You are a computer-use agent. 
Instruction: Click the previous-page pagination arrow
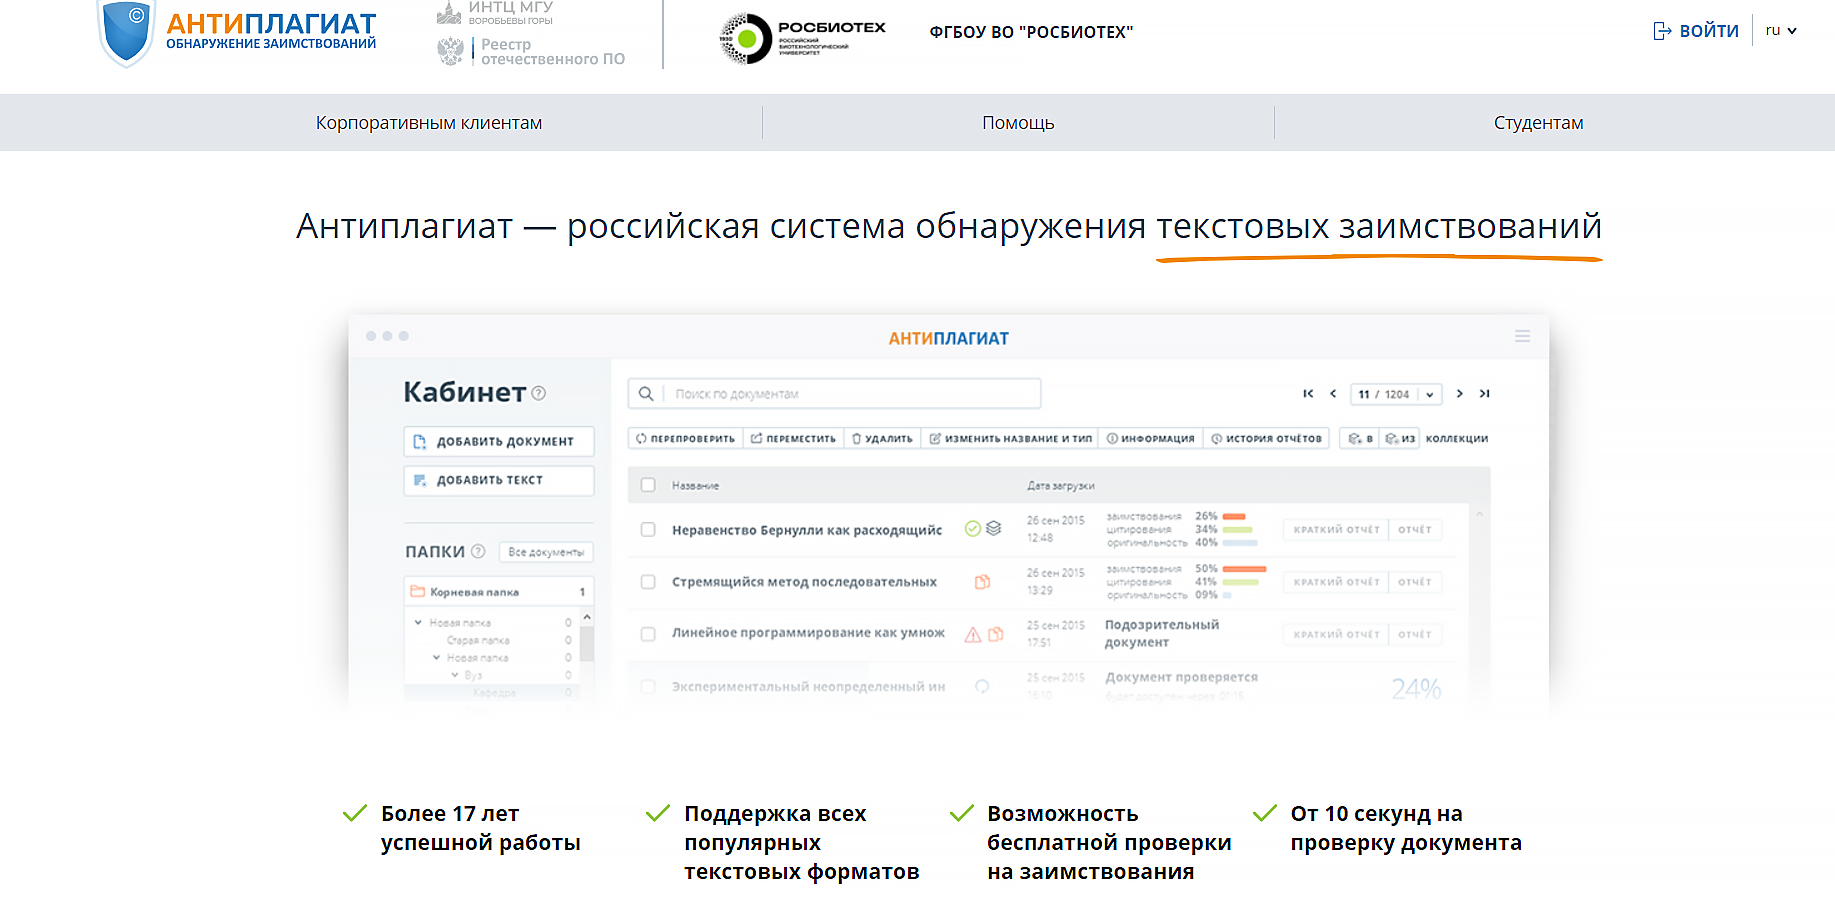pos(1333,394)
